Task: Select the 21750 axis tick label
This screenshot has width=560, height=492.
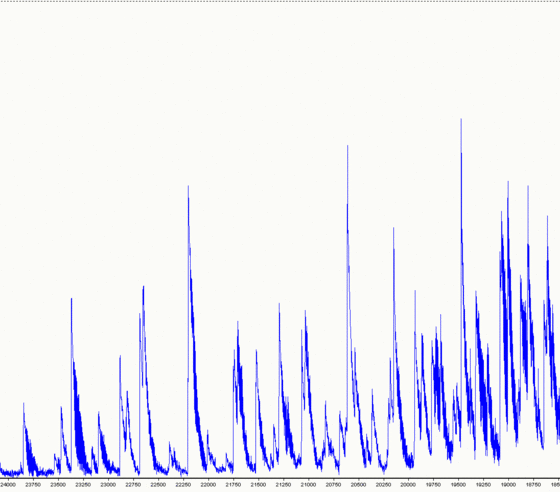Action: tap(233, 485)
